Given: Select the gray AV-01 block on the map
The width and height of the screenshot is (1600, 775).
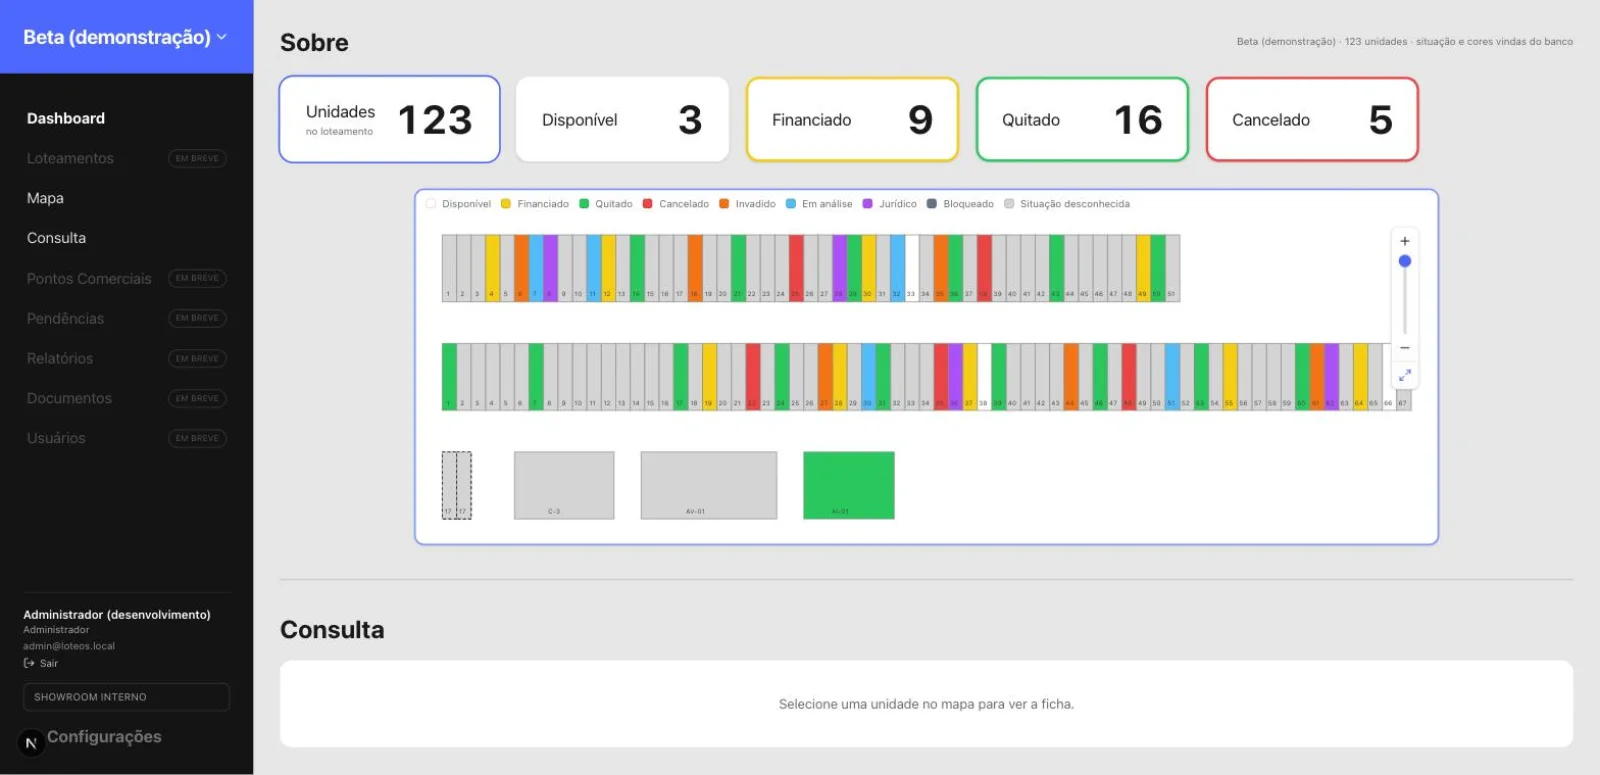Looking at the screenshot, I should [x=709, y=485].
